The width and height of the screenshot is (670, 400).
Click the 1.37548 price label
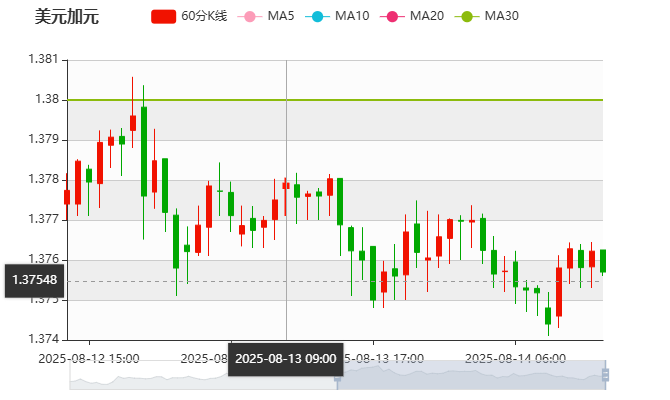click(35, 280)
